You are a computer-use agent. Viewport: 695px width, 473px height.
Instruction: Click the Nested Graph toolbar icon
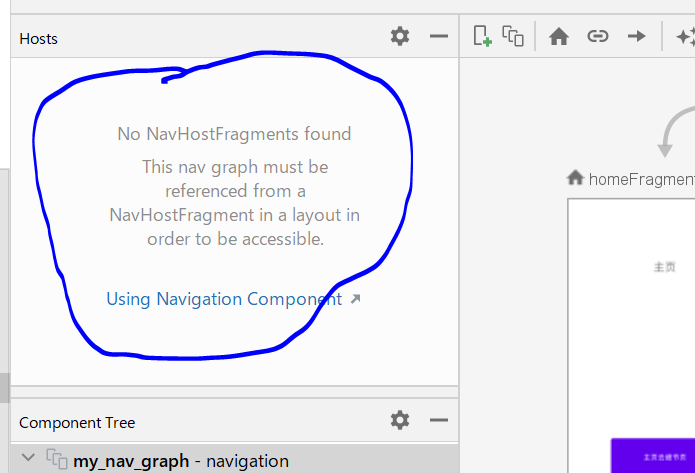(513, 36)
